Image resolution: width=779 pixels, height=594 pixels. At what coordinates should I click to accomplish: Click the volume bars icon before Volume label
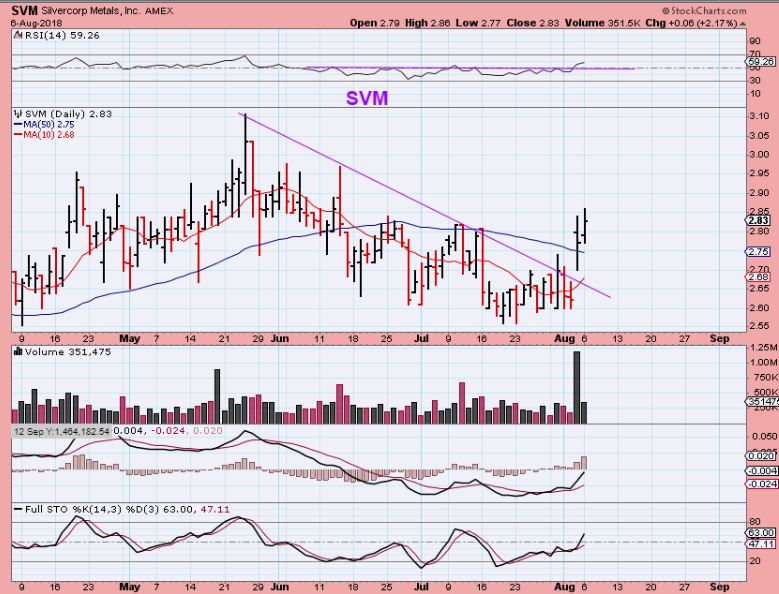18,352
